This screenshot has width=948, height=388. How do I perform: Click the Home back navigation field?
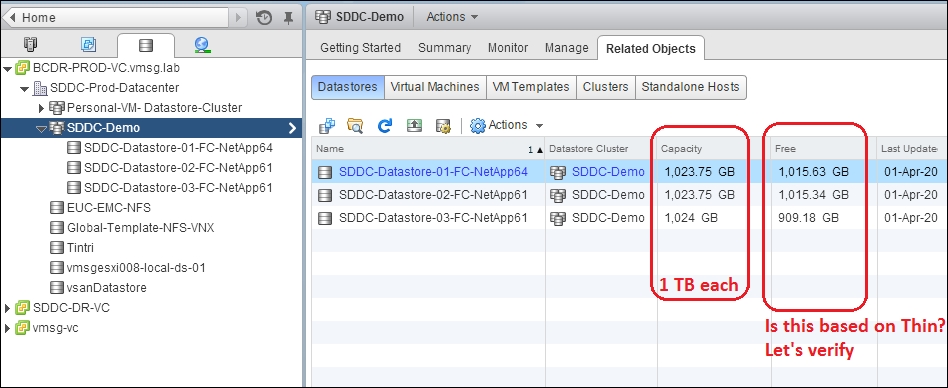(117, 18)
